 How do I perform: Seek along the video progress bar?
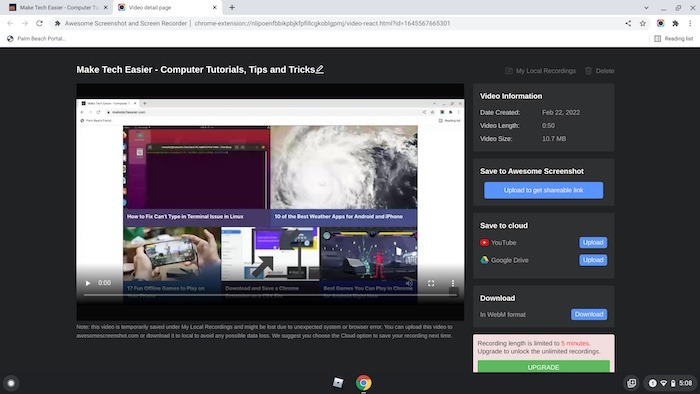(x=270, y=294)
